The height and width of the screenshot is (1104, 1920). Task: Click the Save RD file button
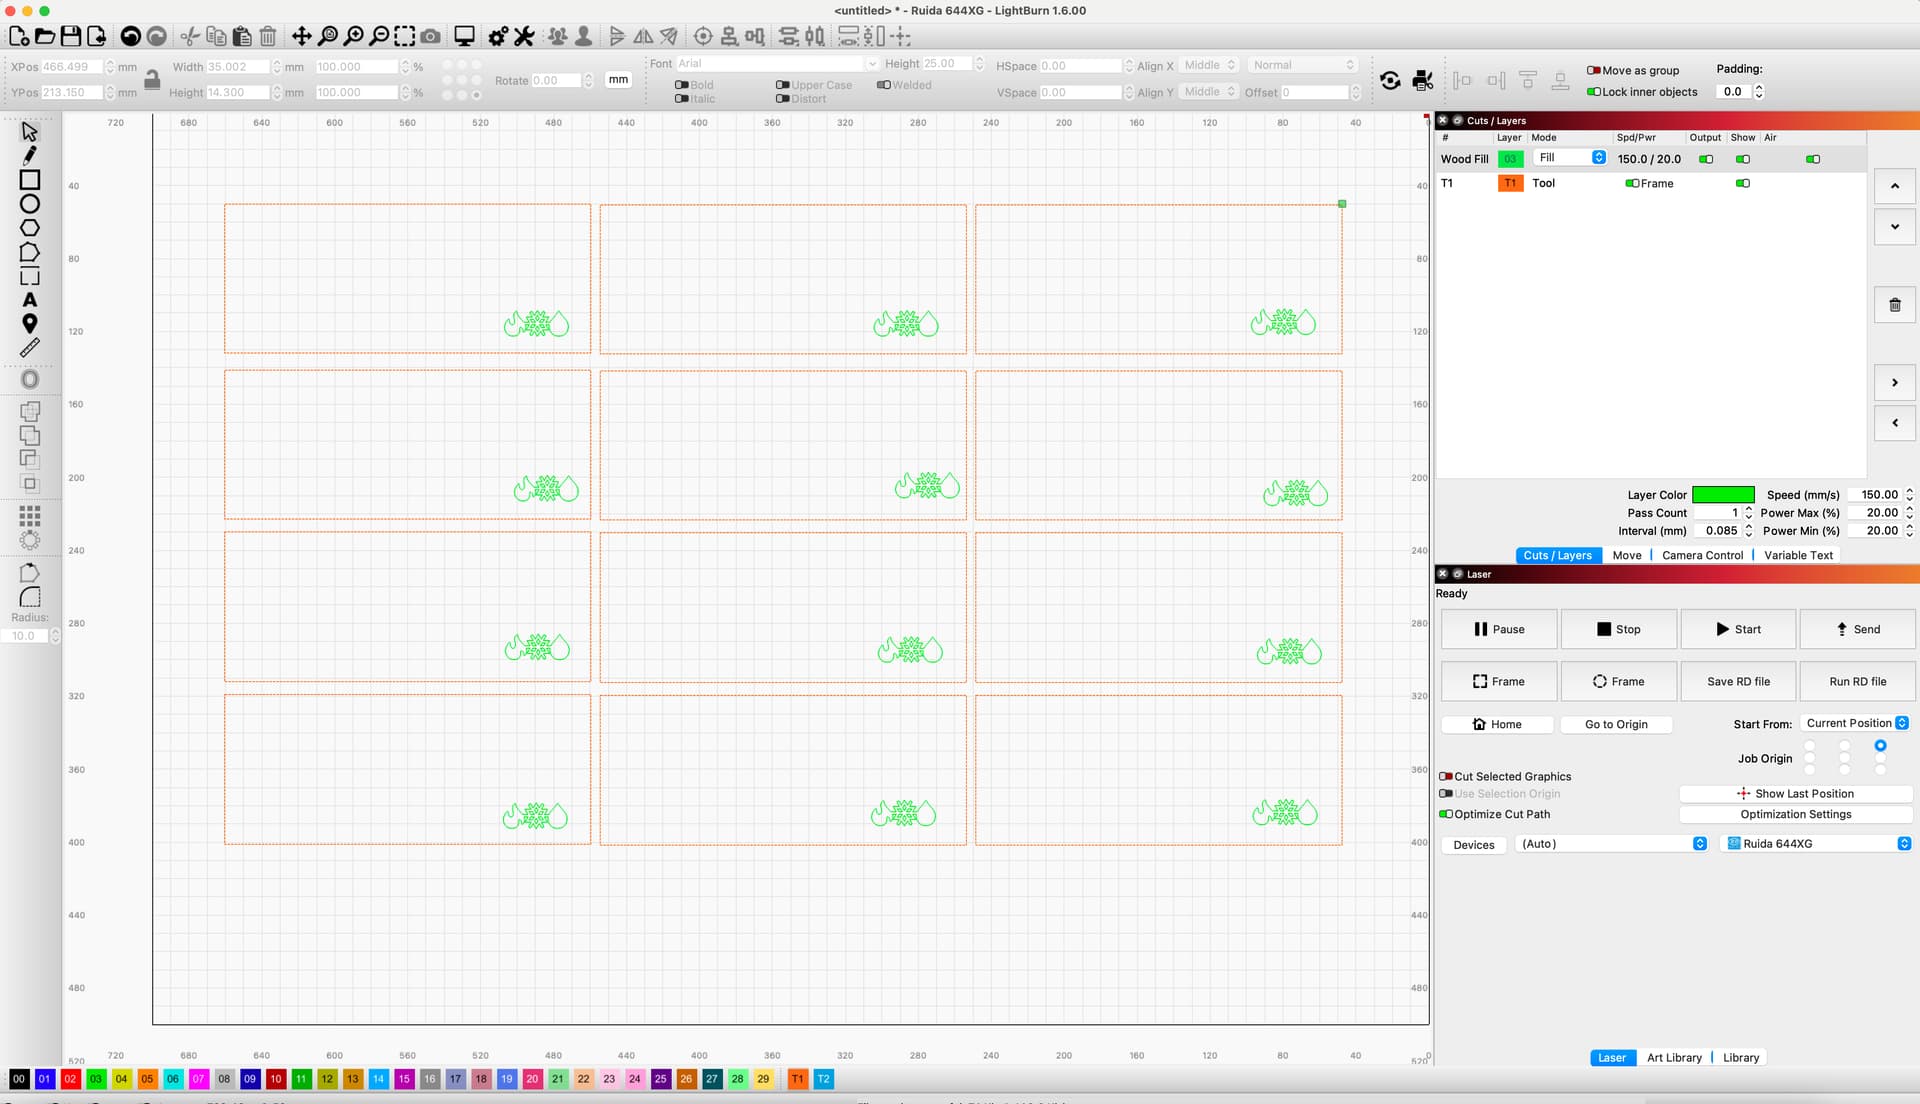pyautogui.click(x=1737, y=681)
